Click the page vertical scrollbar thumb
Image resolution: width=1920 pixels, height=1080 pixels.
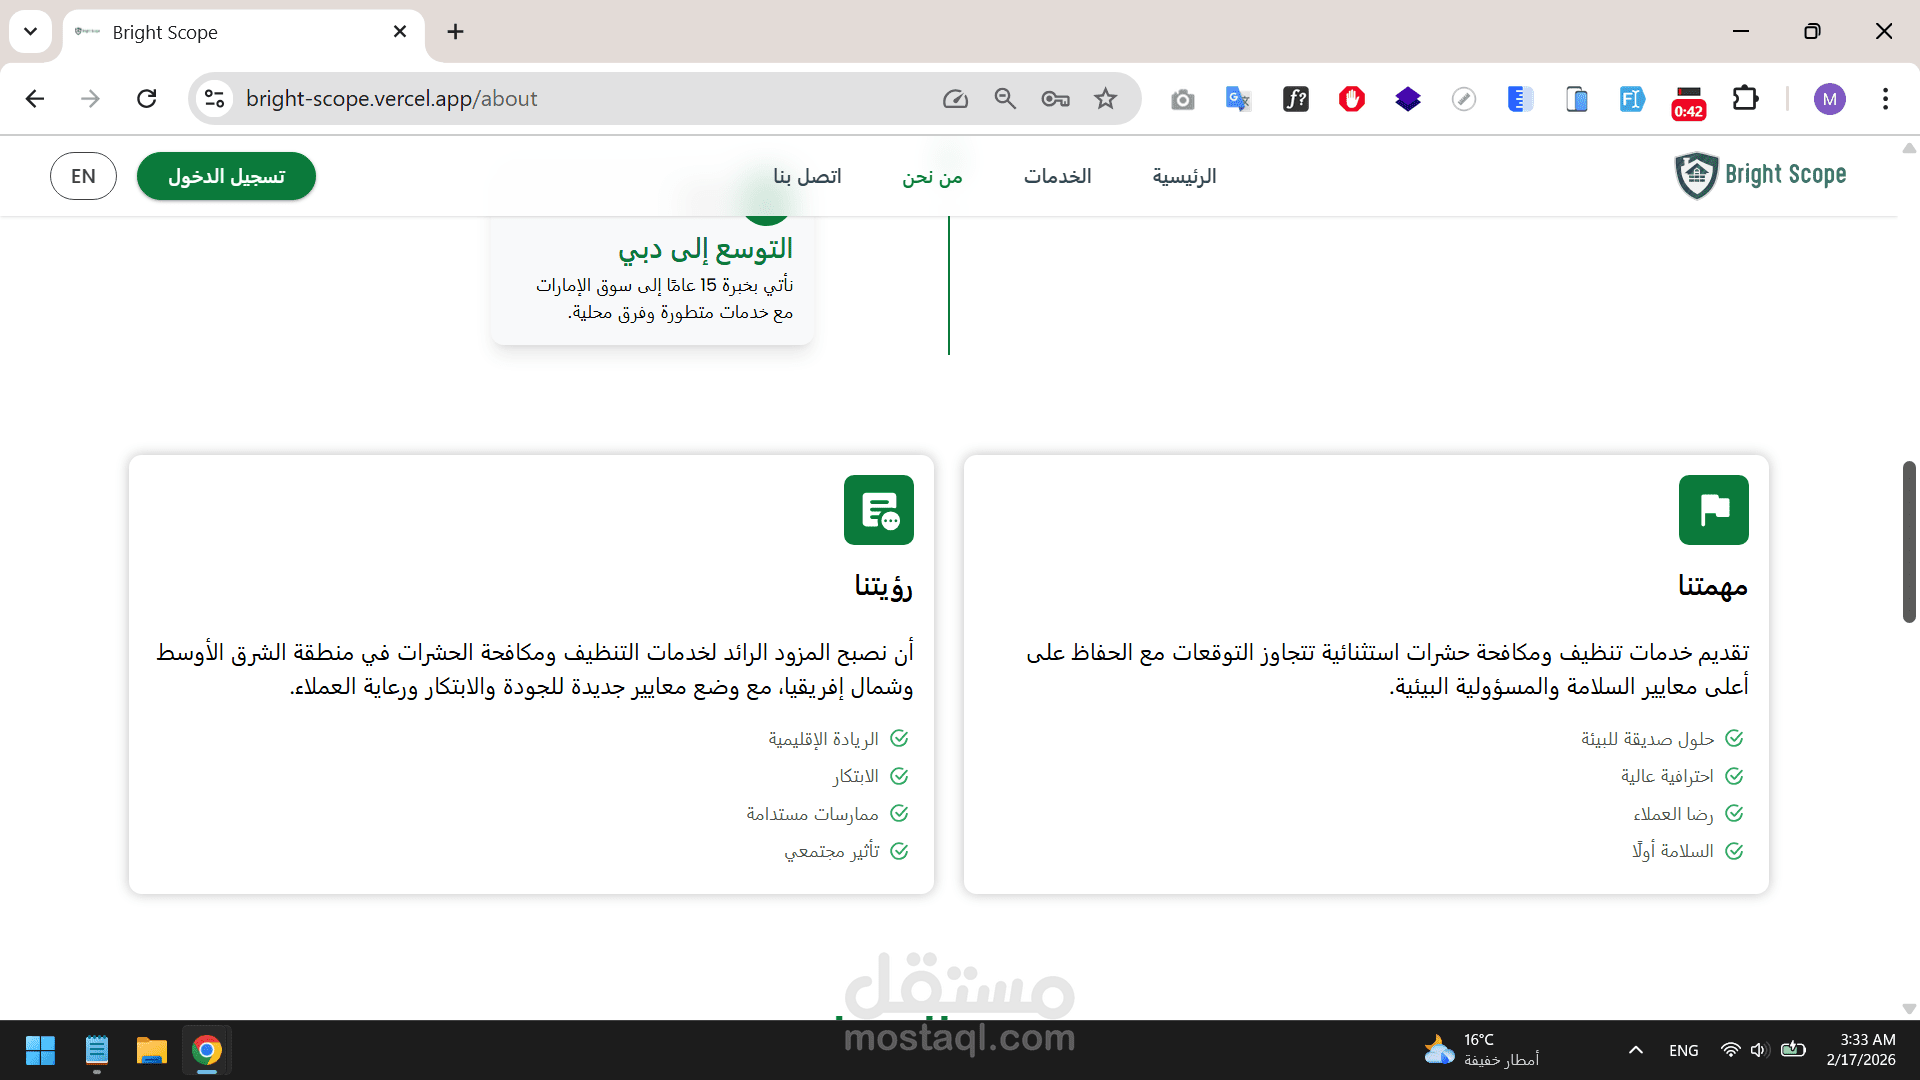(1908, 541)
